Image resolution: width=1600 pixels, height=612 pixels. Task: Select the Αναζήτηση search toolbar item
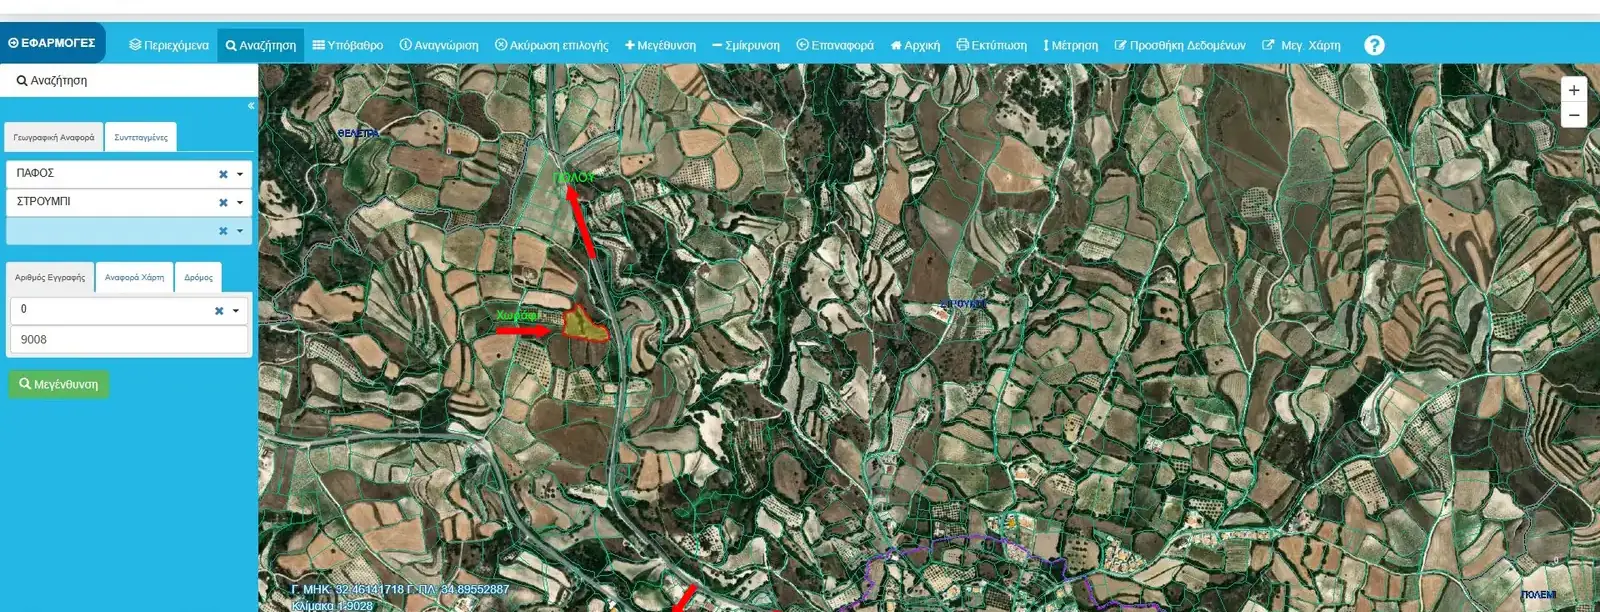click(261, 45)
